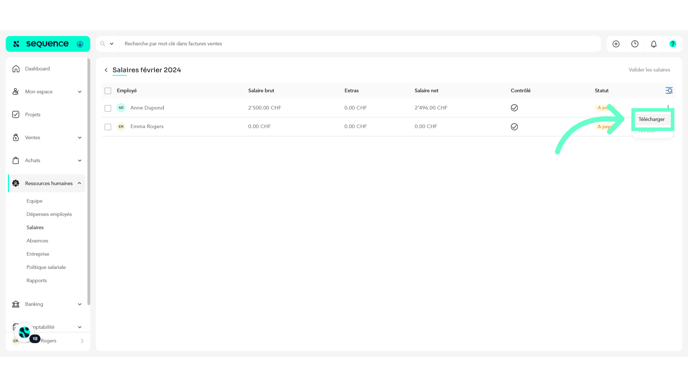
Task: Click the keyword search input field
Action: click(x=360, y=44)
